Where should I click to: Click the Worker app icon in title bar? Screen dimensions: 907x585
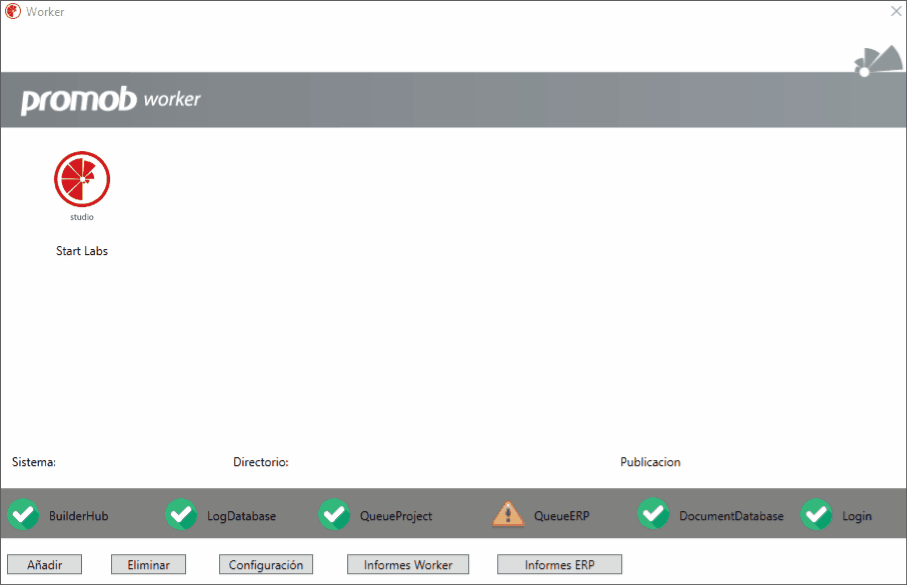point(13,12)
